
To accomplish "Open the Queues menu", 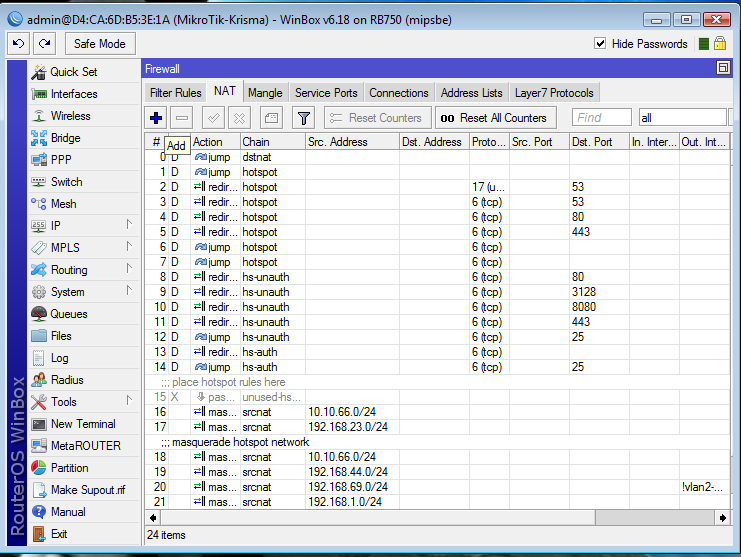I will [84, 314].
